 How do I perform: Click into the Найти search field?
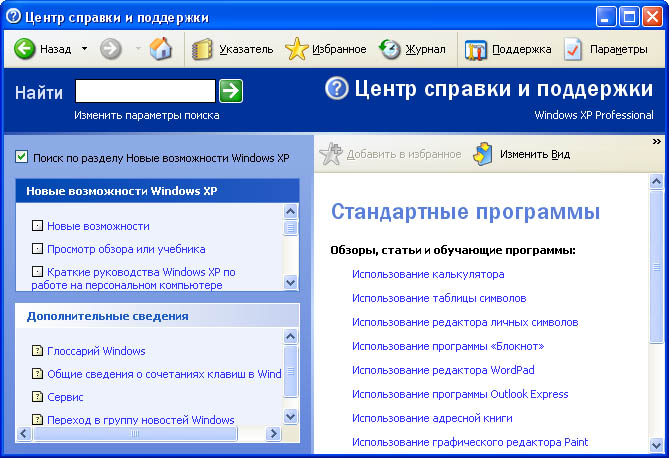tap(145, 91)
